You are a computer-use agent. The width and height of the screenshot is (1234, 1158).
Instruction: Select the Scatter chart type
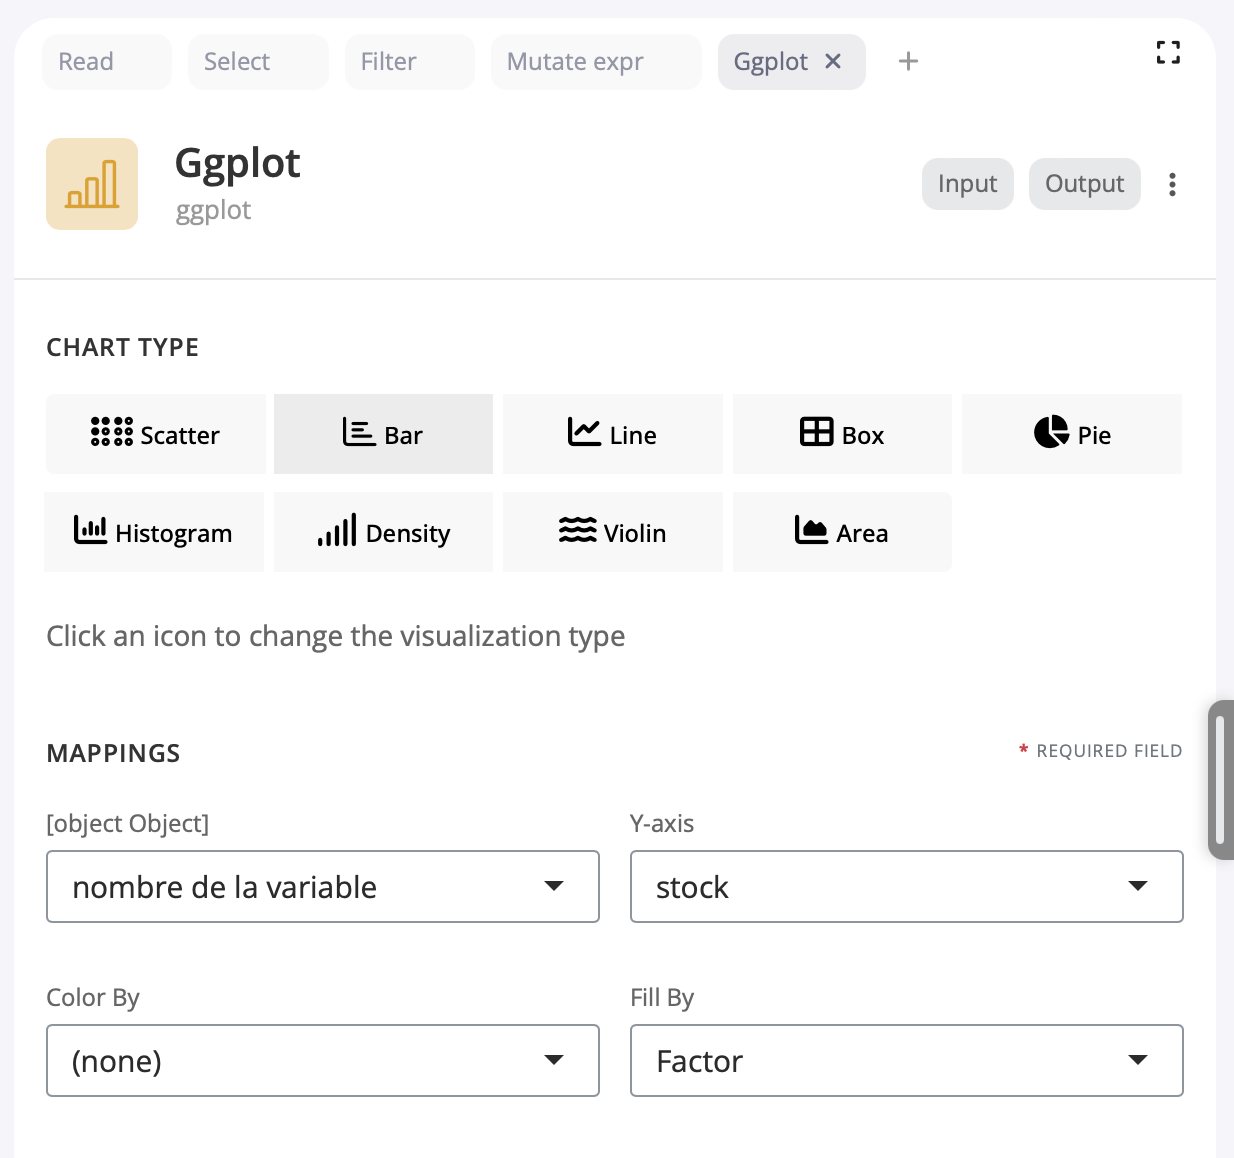coord(155,434)
